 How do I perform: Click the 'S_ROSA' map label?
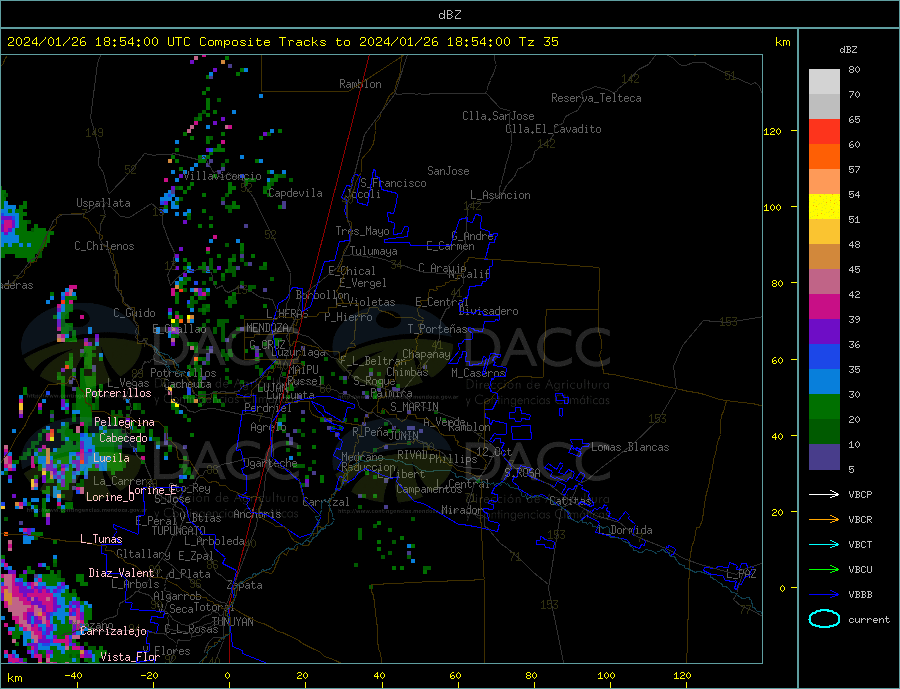click(x=522, y=473)
